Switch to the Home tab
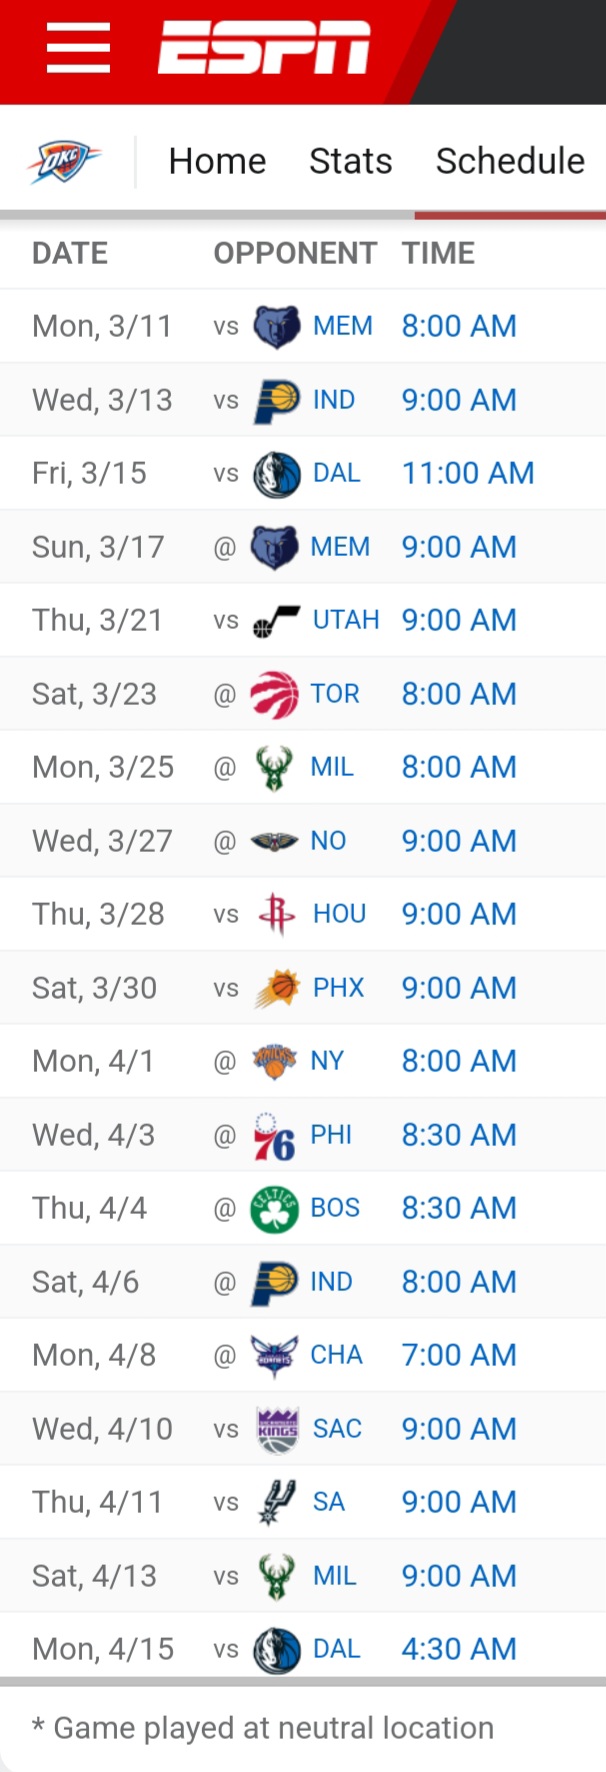Image resolution: width=606 pixels, height=1772 pixels. [x=217, y=161]
